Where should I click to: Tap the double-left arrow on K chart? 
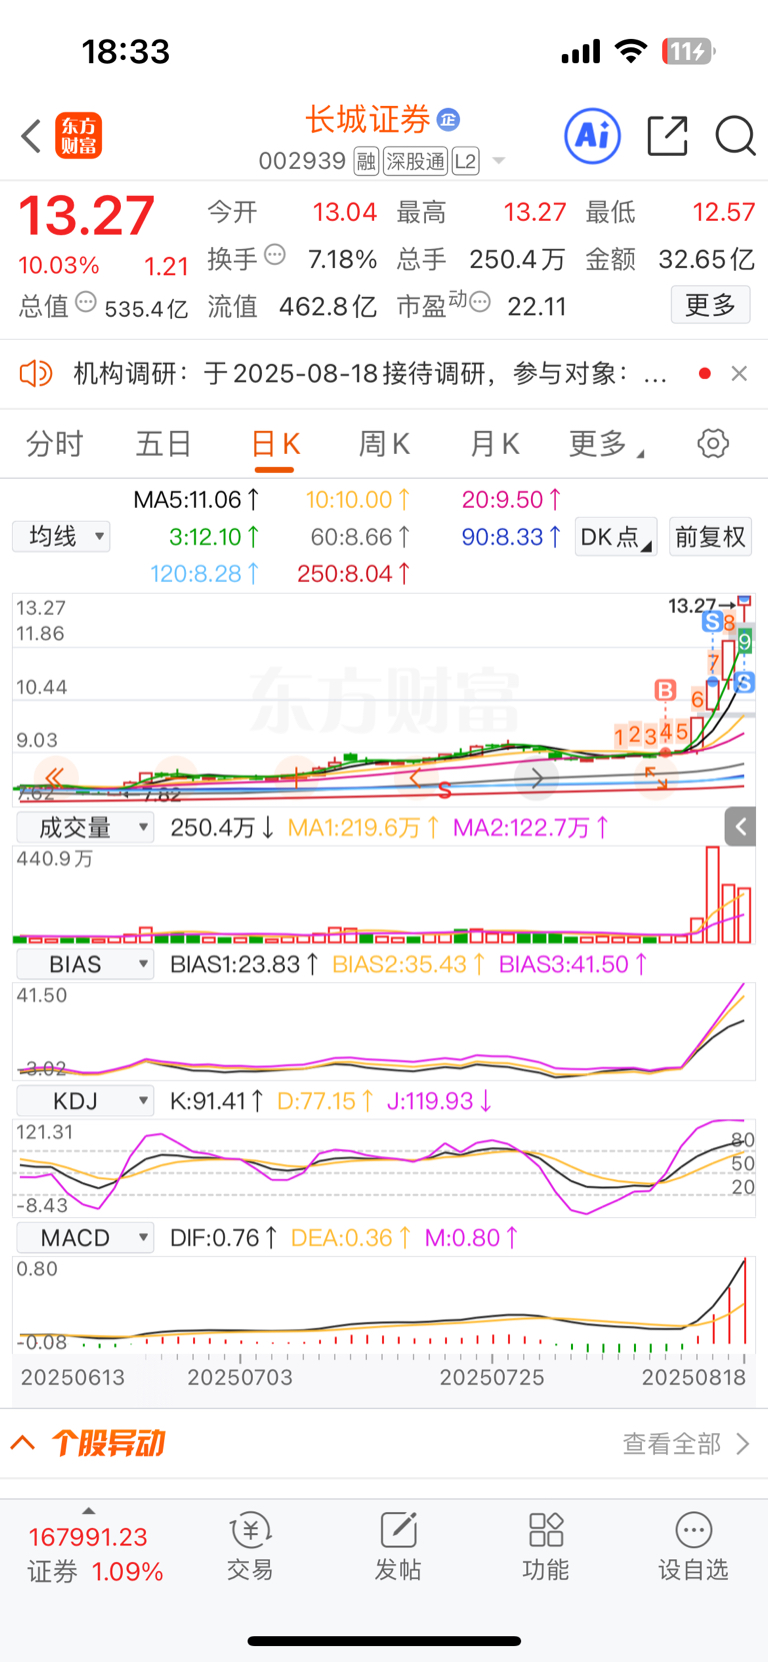pos(55,777)
